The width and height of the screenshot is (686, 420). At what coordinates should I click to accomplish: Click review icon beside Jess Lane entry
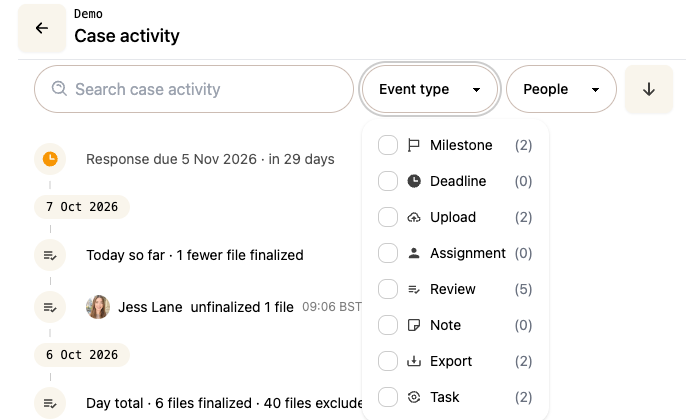[x=50, y=307]
